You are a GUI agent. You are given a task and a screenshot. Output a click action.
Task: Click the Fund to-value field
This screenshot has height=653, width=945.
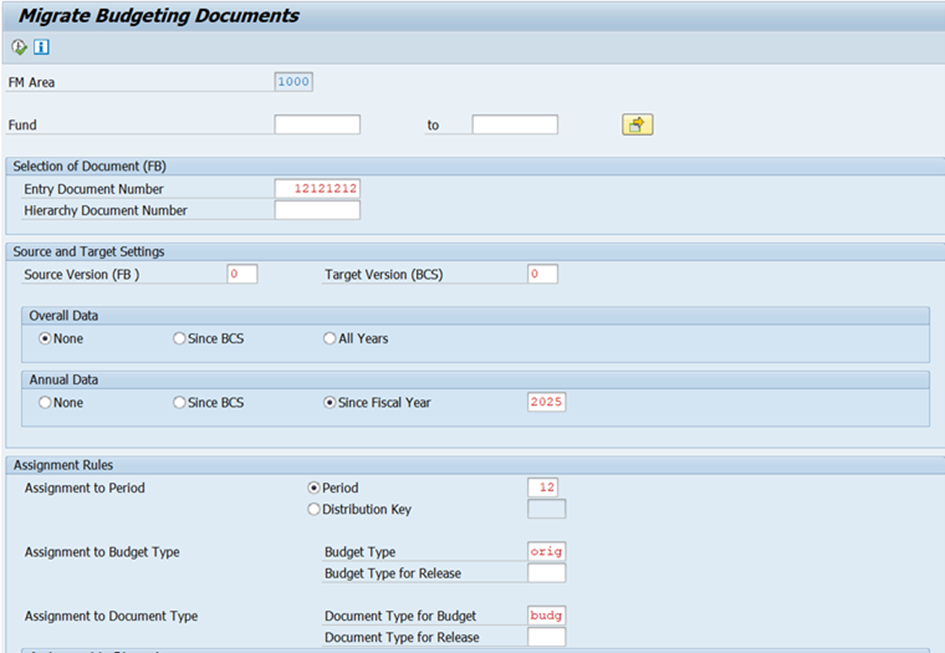pyautogui.click(x=514, y=125)
